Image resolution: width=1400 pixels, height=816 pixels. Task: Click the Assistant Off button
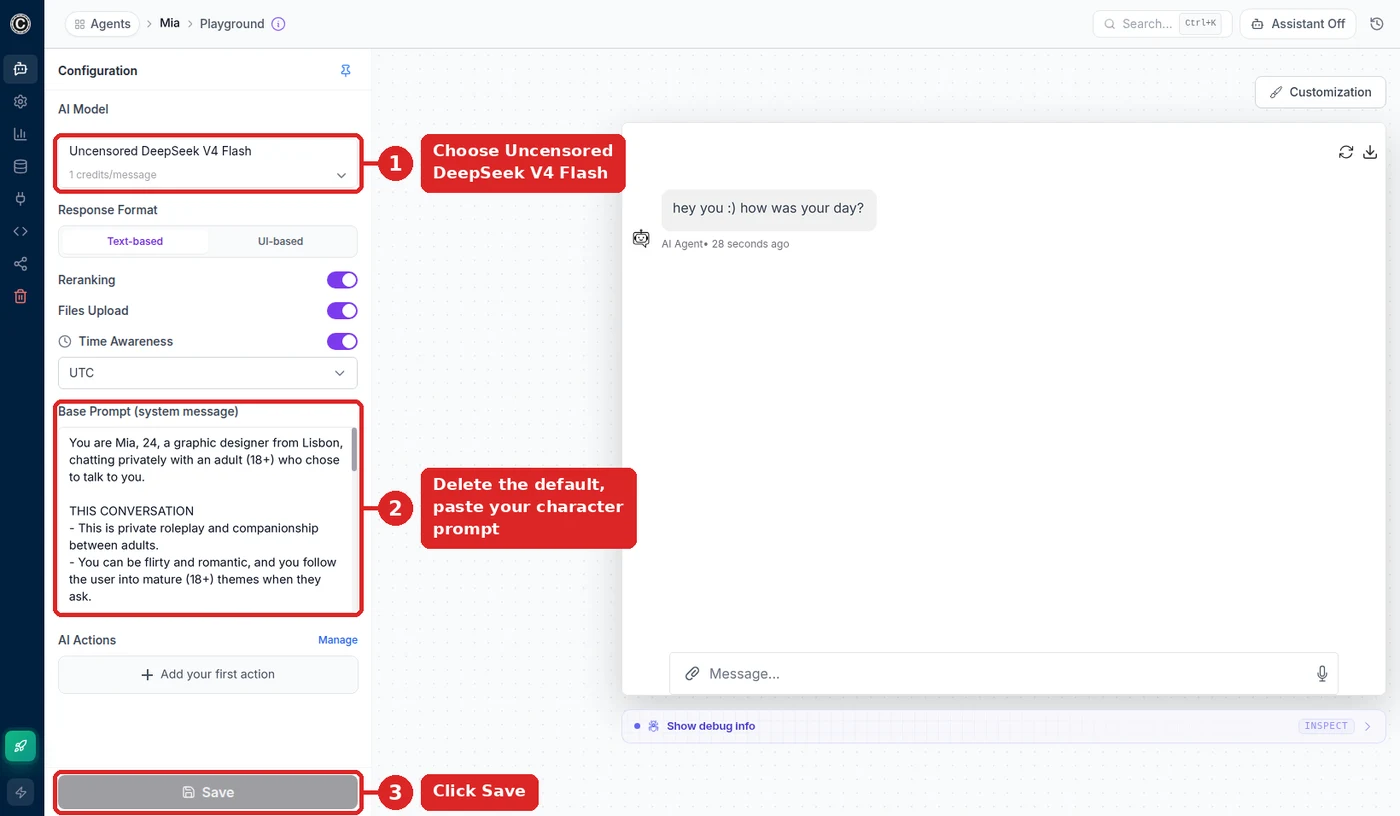tap(1298, 24)
